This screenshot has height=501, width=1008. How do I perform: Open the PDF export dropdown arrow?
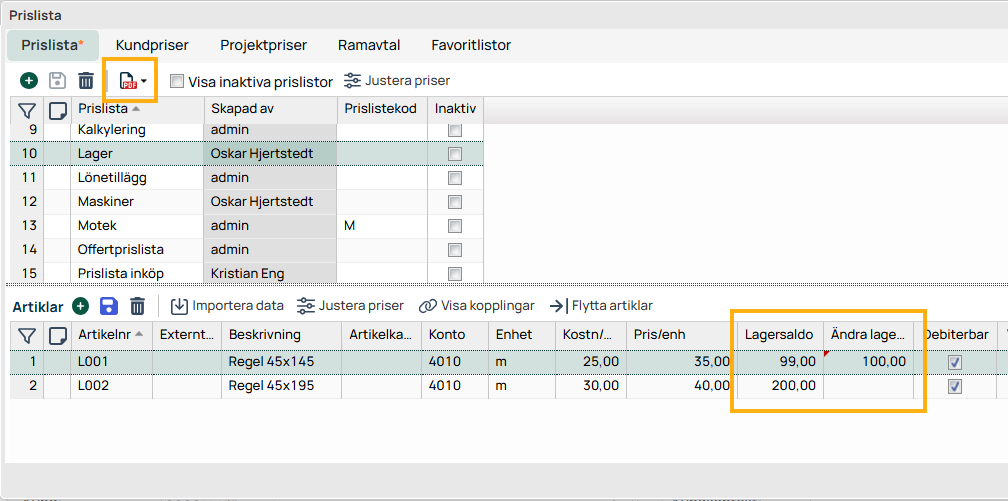coord(145,81)
